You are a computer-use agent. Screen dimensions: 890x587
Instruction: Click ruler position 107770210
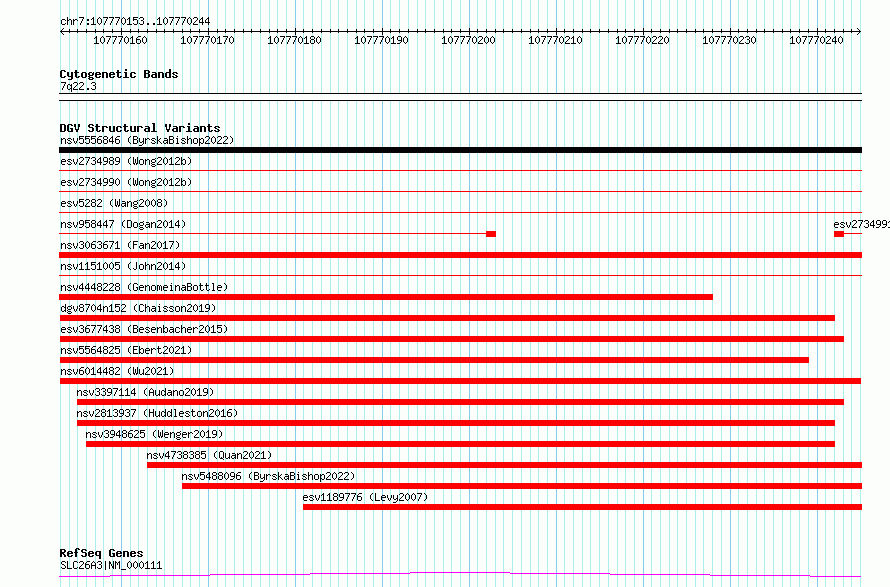point(555,40)
